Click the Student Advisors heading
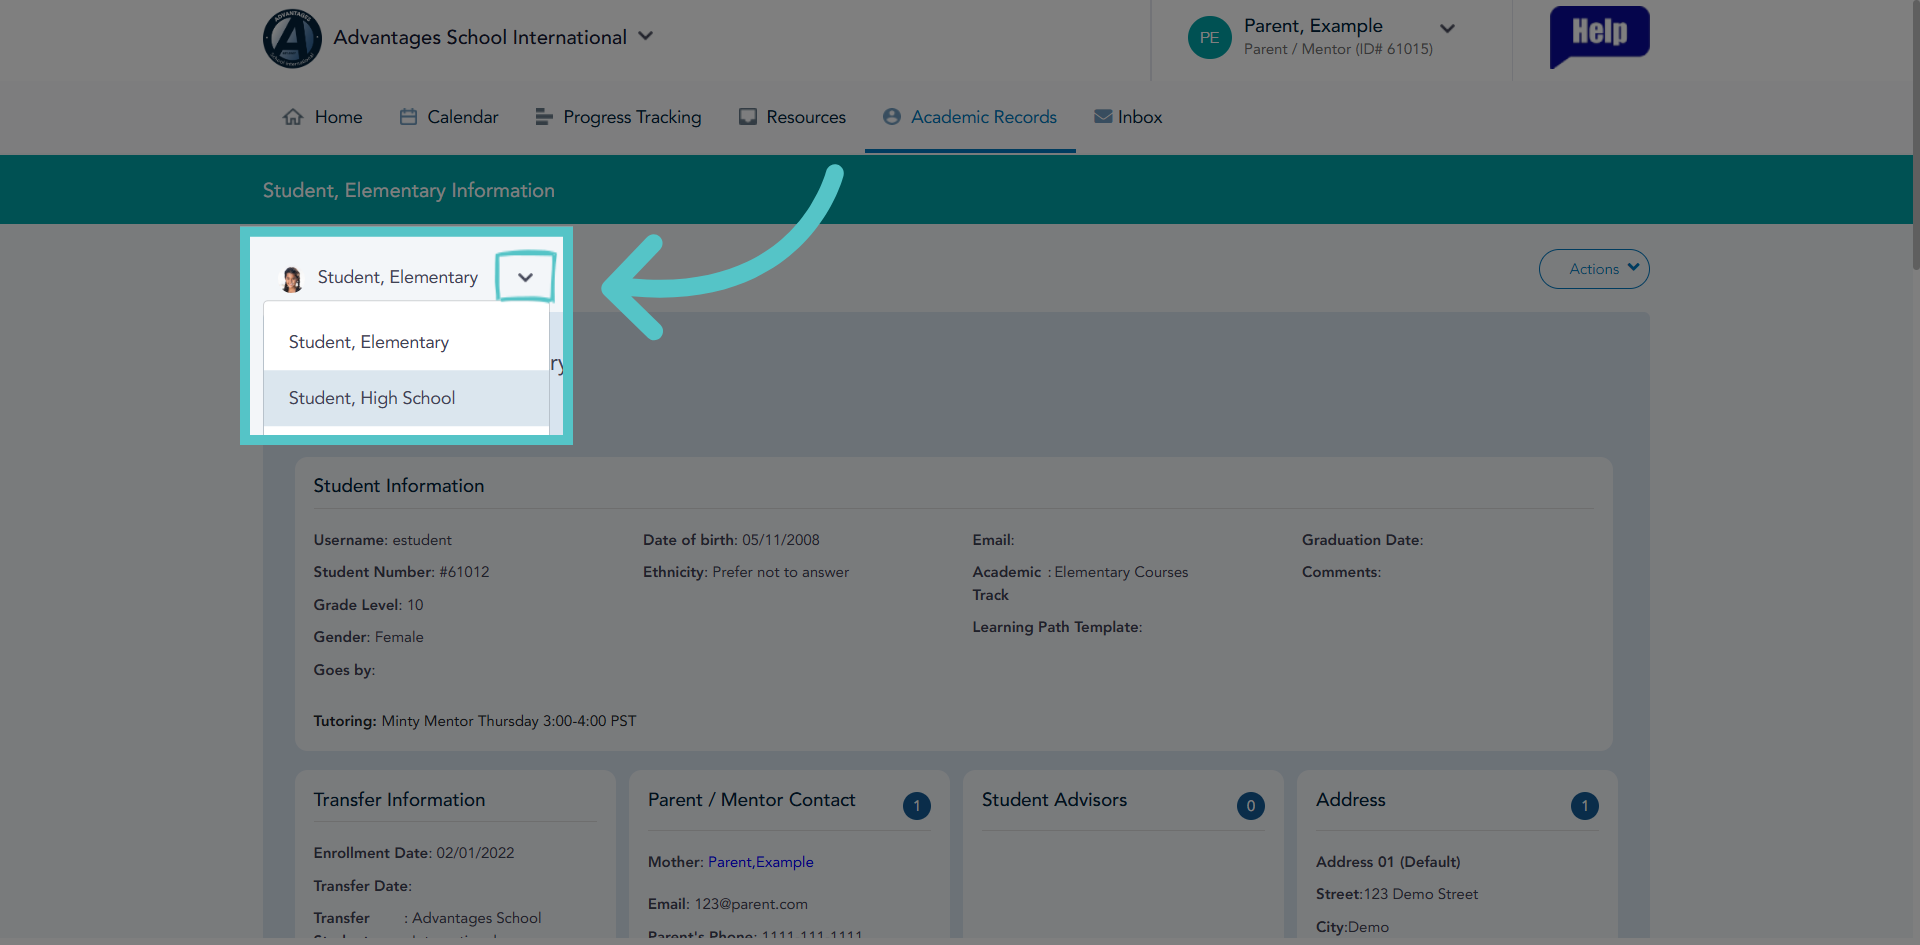Image resolution: width=1920 pixels, height=945 pixels. [1054, 800]
